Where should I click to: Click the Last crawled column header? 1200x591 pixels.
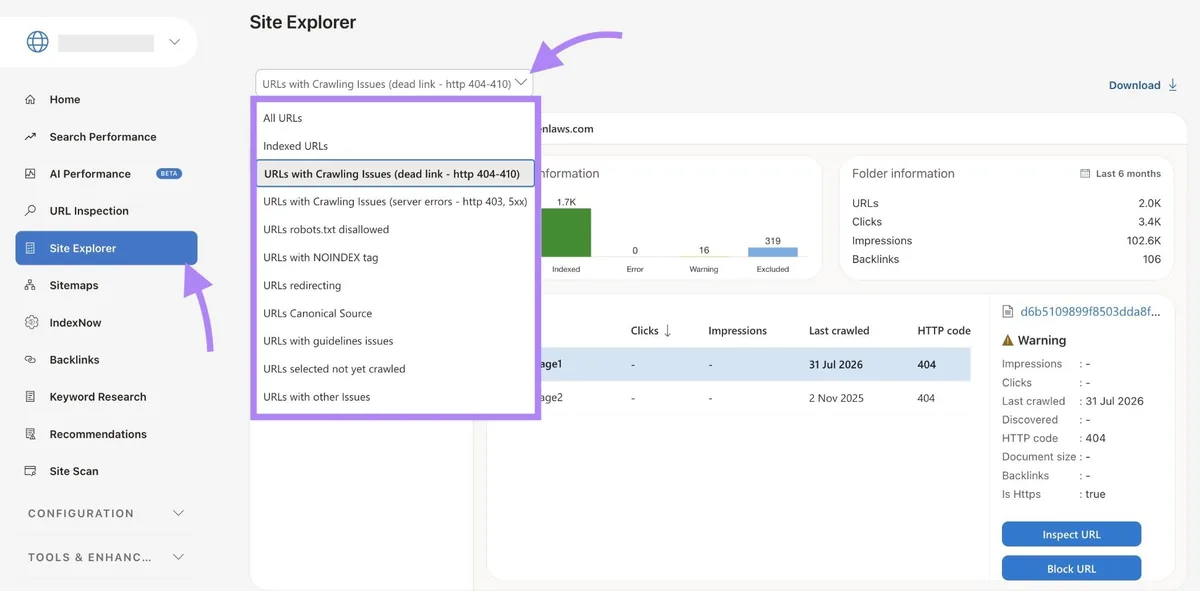[x=839, y=331]
